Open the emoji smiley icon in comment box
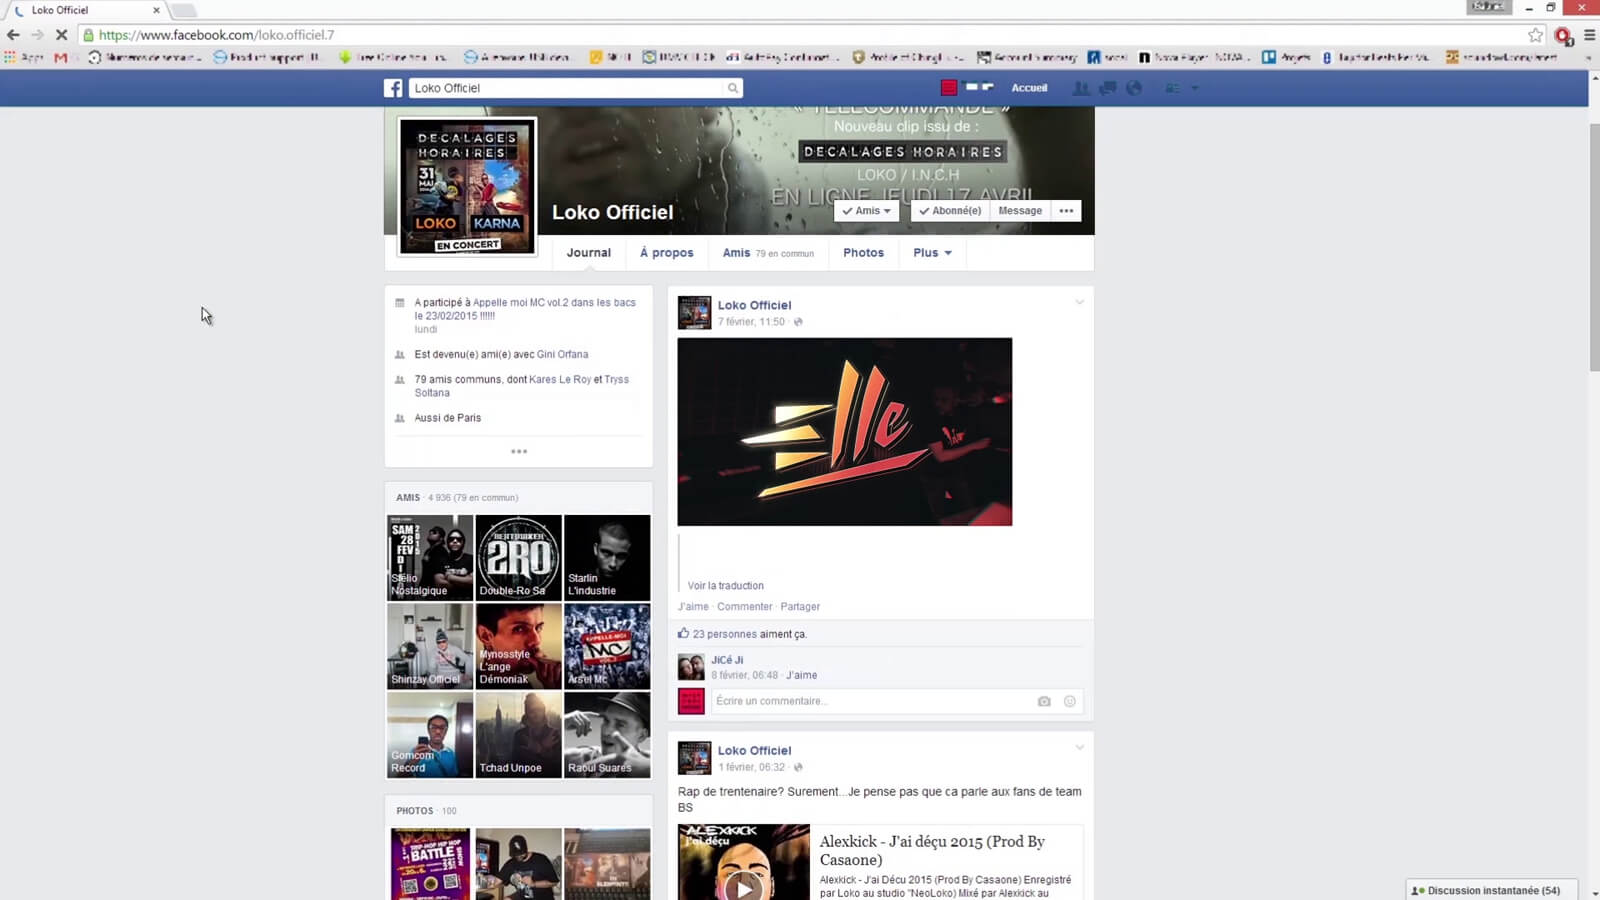 [x=1070, y=702]
